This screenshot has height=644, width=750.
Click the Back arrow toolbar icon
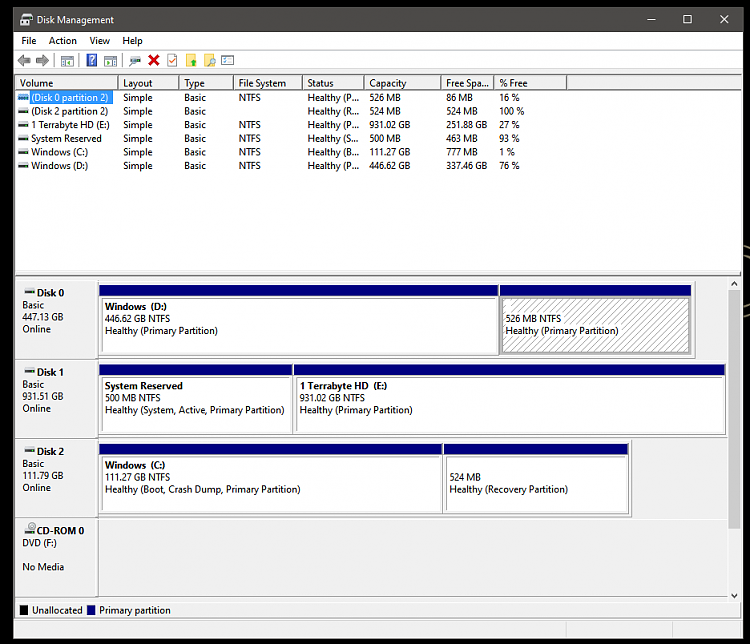(x=24, y=60)
